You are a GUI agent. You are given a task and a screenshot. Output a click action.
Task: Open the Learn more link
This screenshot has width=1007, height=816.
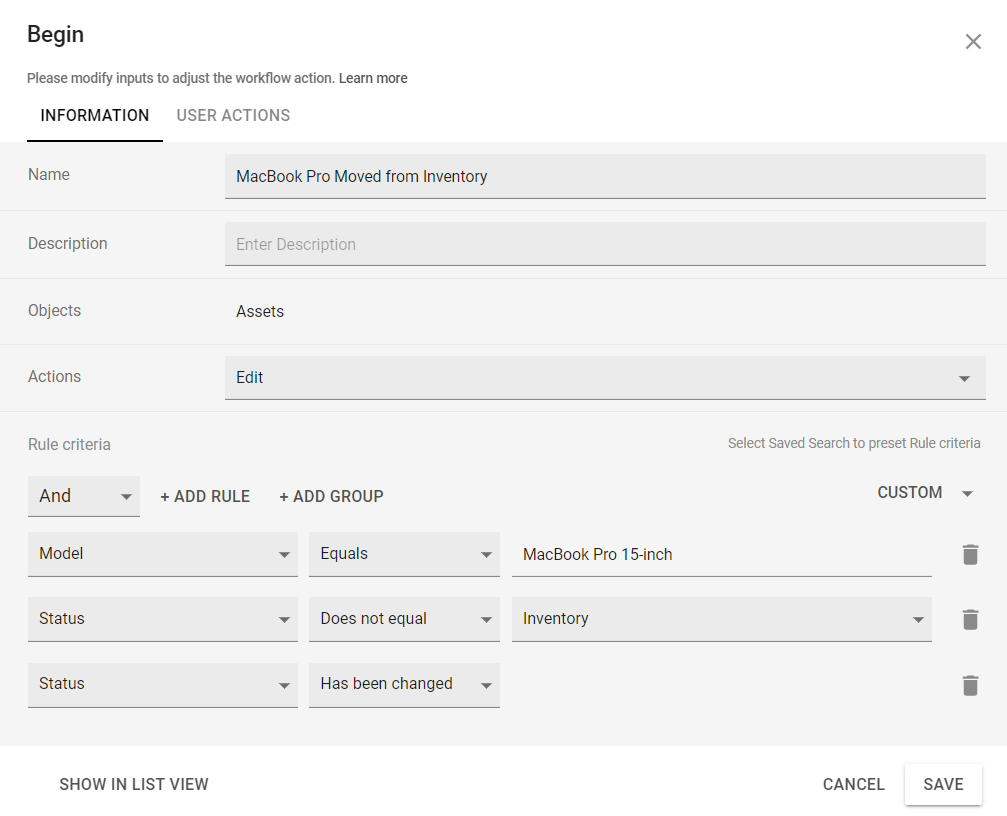pyautogui.click(x=373, y=78)
